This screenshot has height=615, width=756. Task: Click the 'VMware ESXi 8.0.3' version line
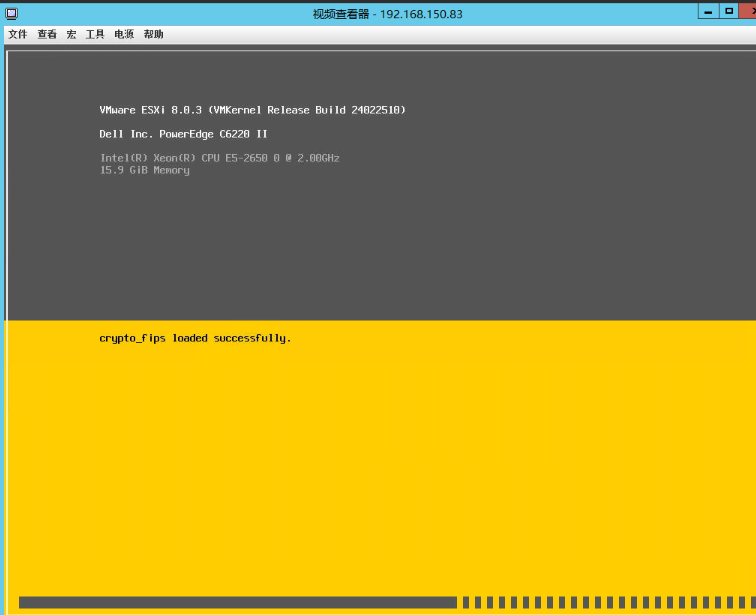coord(253,110)
